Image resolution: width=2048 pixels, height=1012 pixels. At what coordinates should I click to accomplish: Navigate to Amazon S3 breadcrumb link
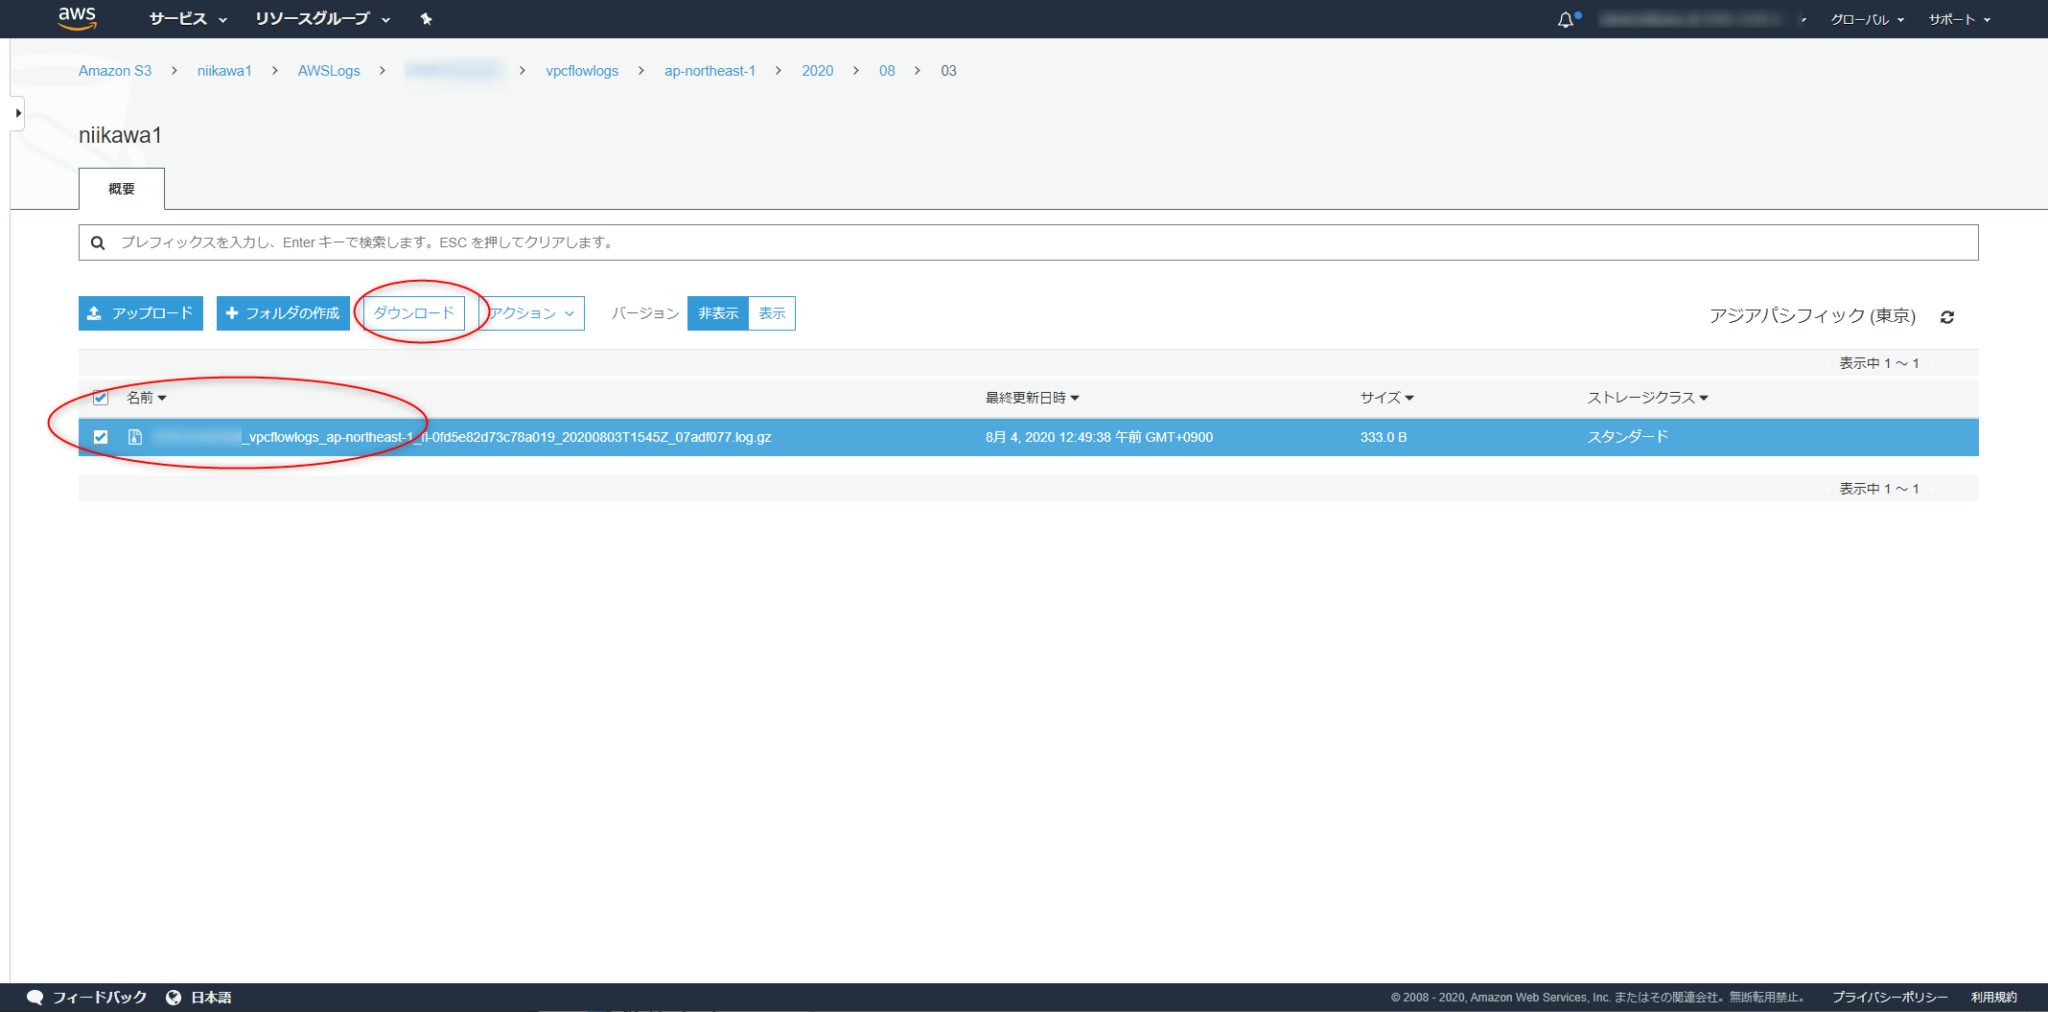115,70
